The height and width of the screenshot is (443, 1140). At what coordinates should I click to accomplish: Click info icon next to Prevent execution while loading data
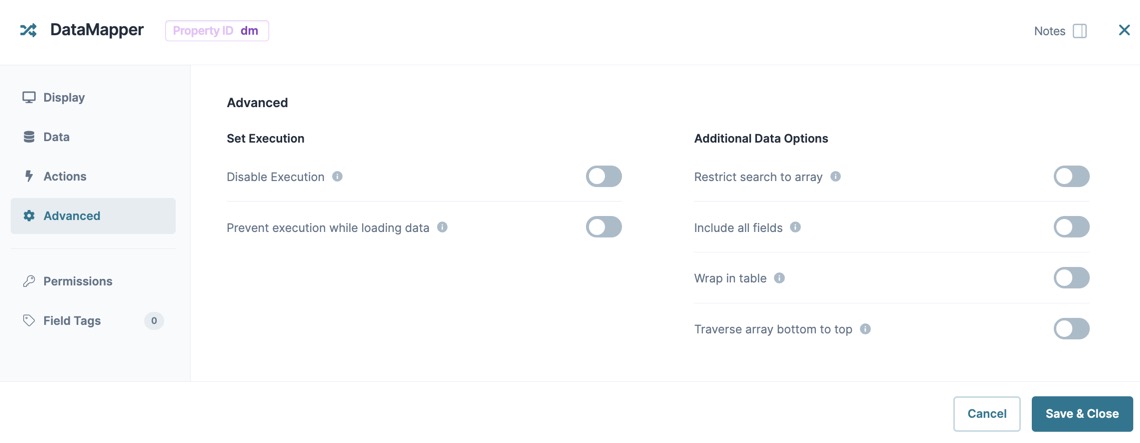coord(442,227)
